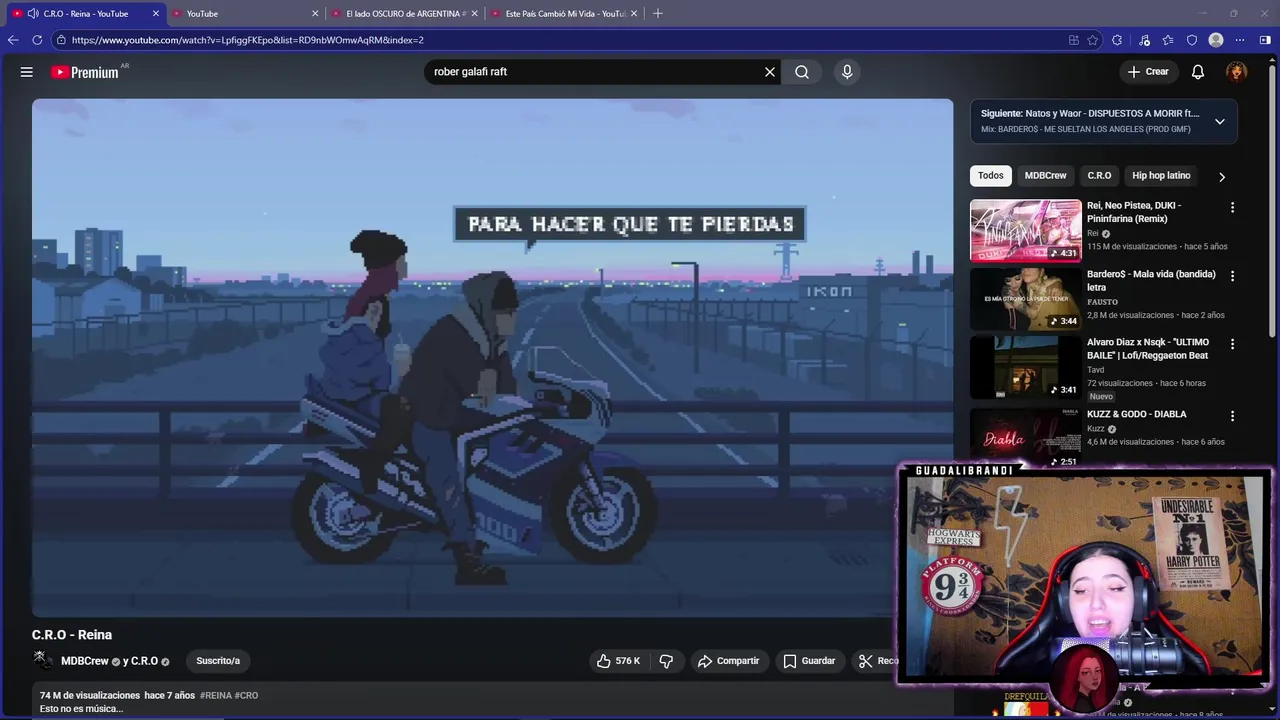The image size is (1280, 720).
Task: Open options for Mala vida (bandida) video
Action: [x=1232, y=275]
